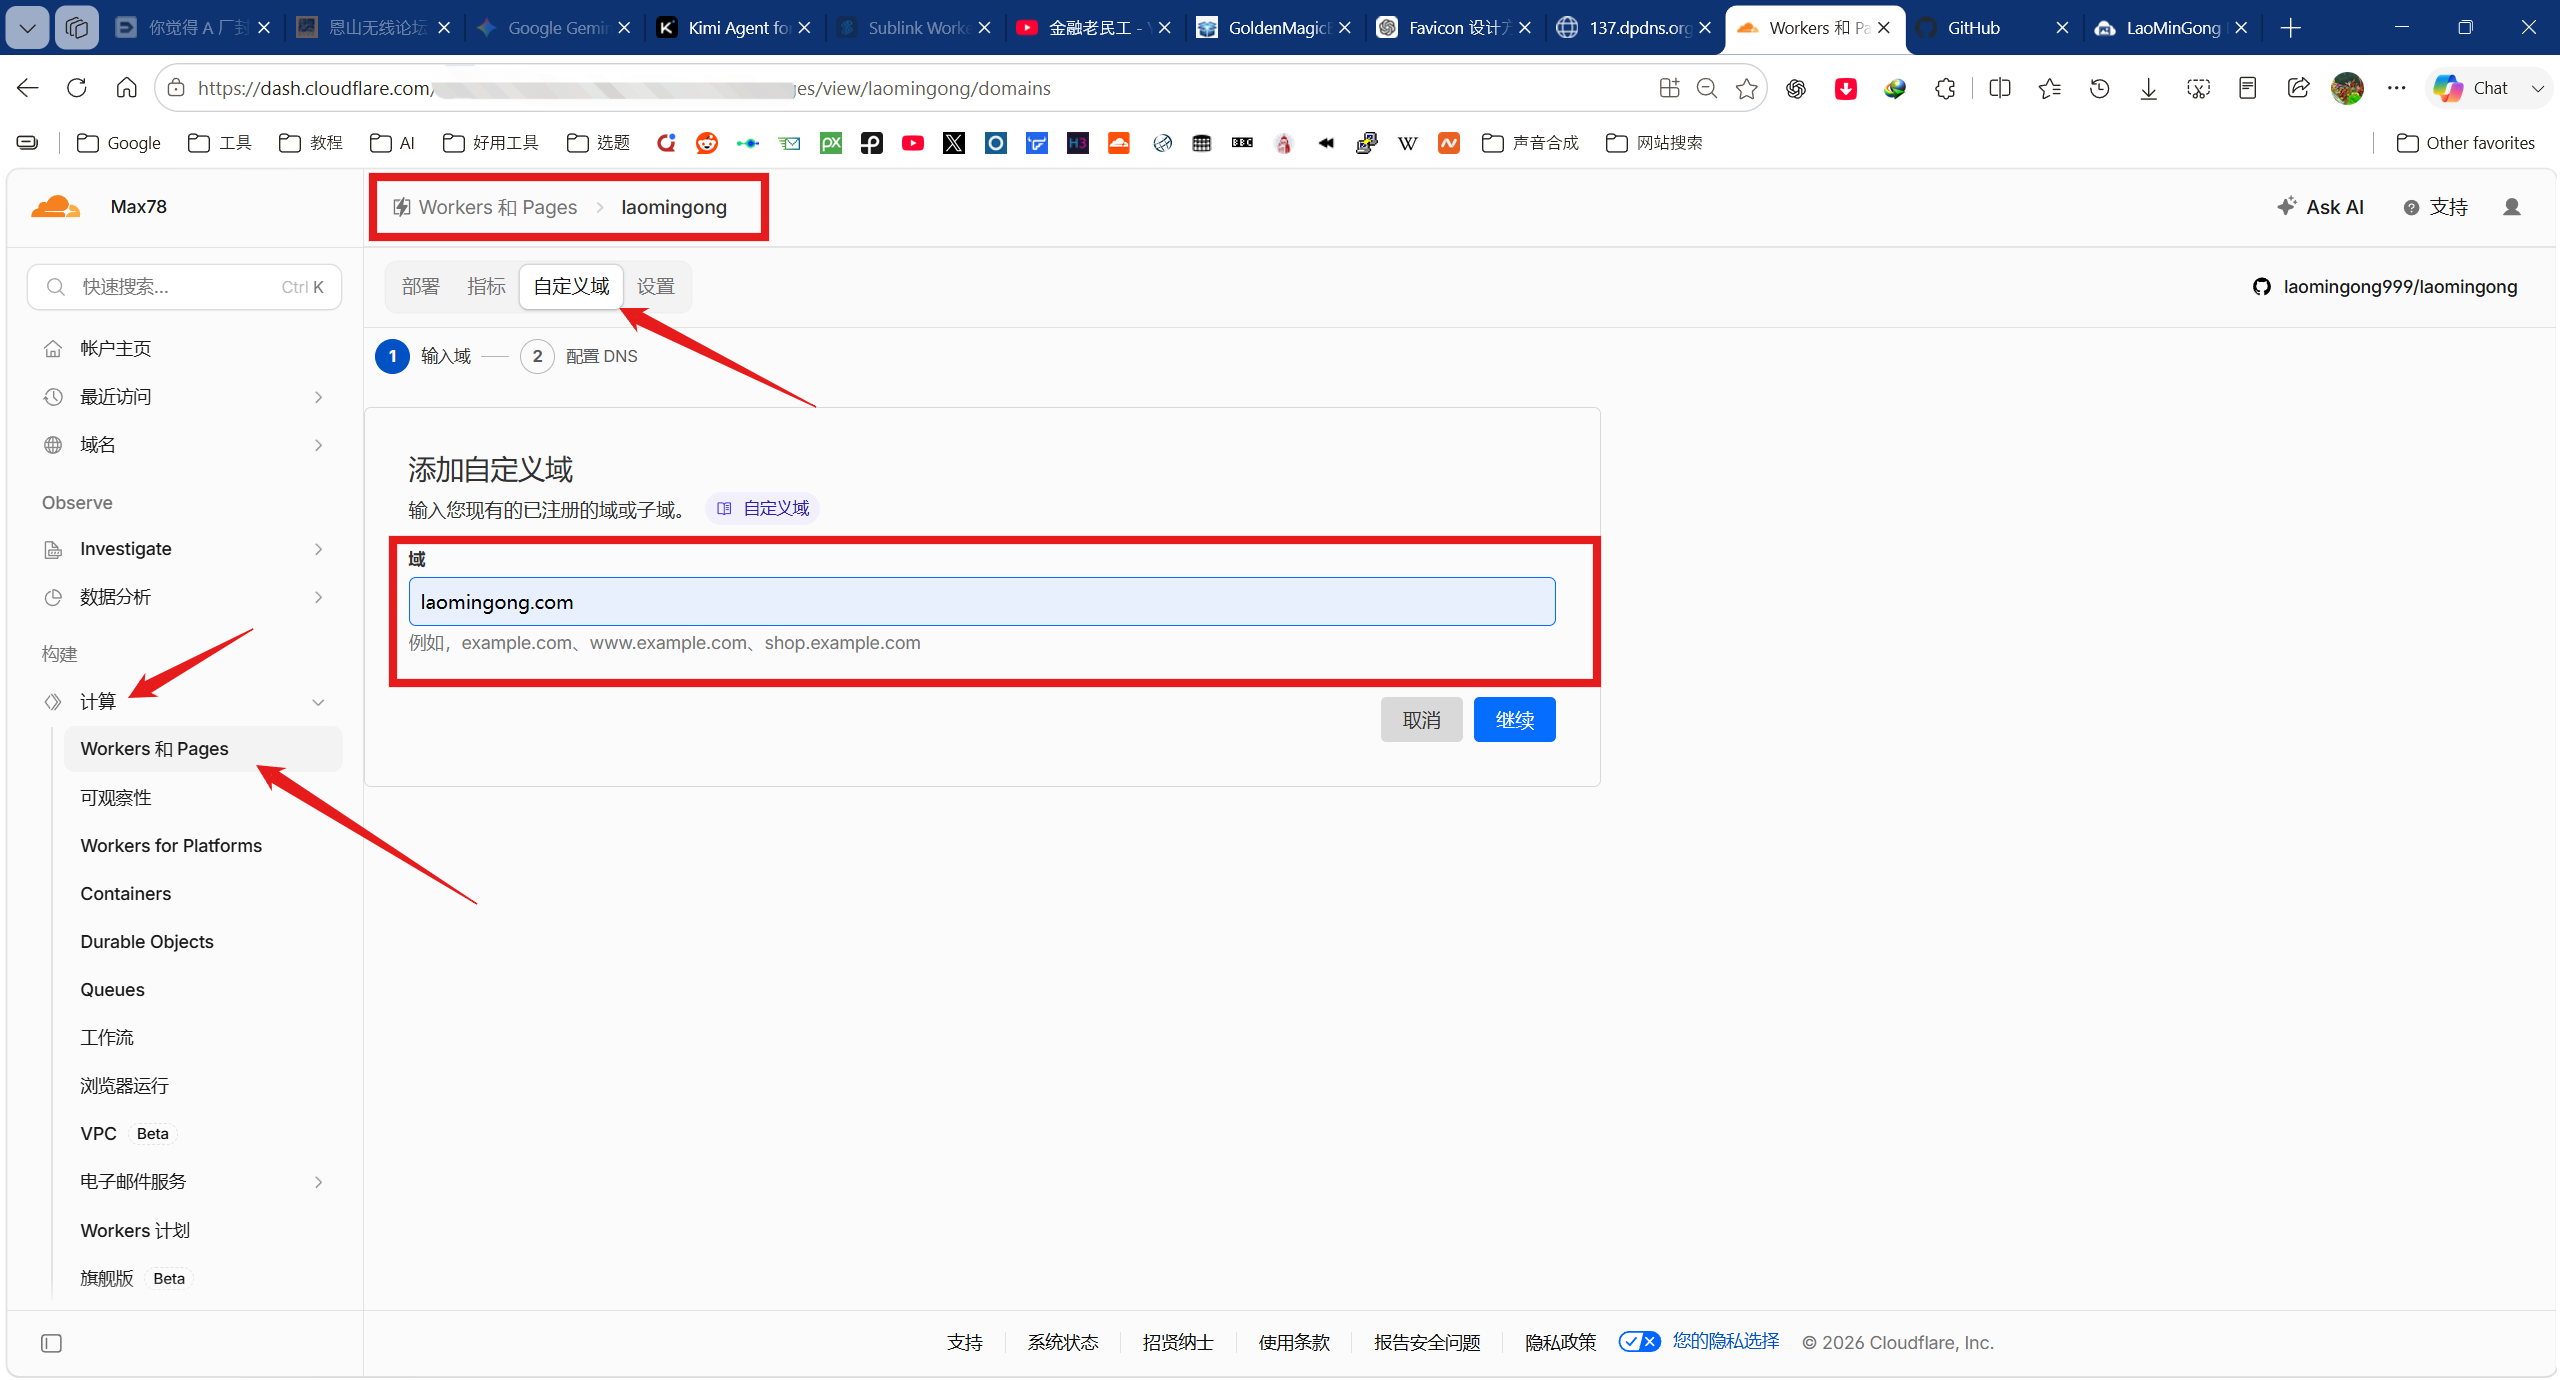Click the 域 domain input field
The image size is (2560, 1380).
coord(981,602)
